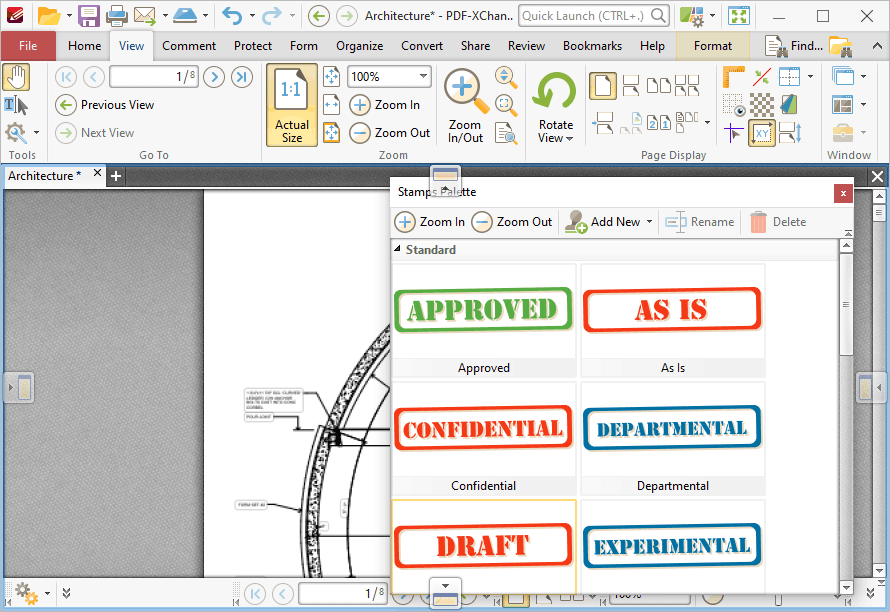Screen dimensions: 890x612
Task: Click the Undo arrow icon
Action: click(232, 16)
